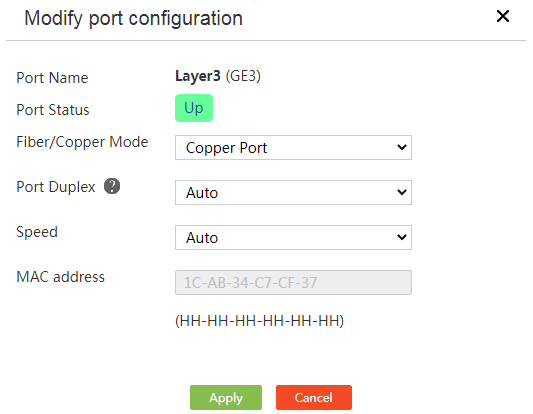Click the Layer3 (GE3) port name text
The height and width of the screenshot is (414, 533).
click(x=218, y=76)
